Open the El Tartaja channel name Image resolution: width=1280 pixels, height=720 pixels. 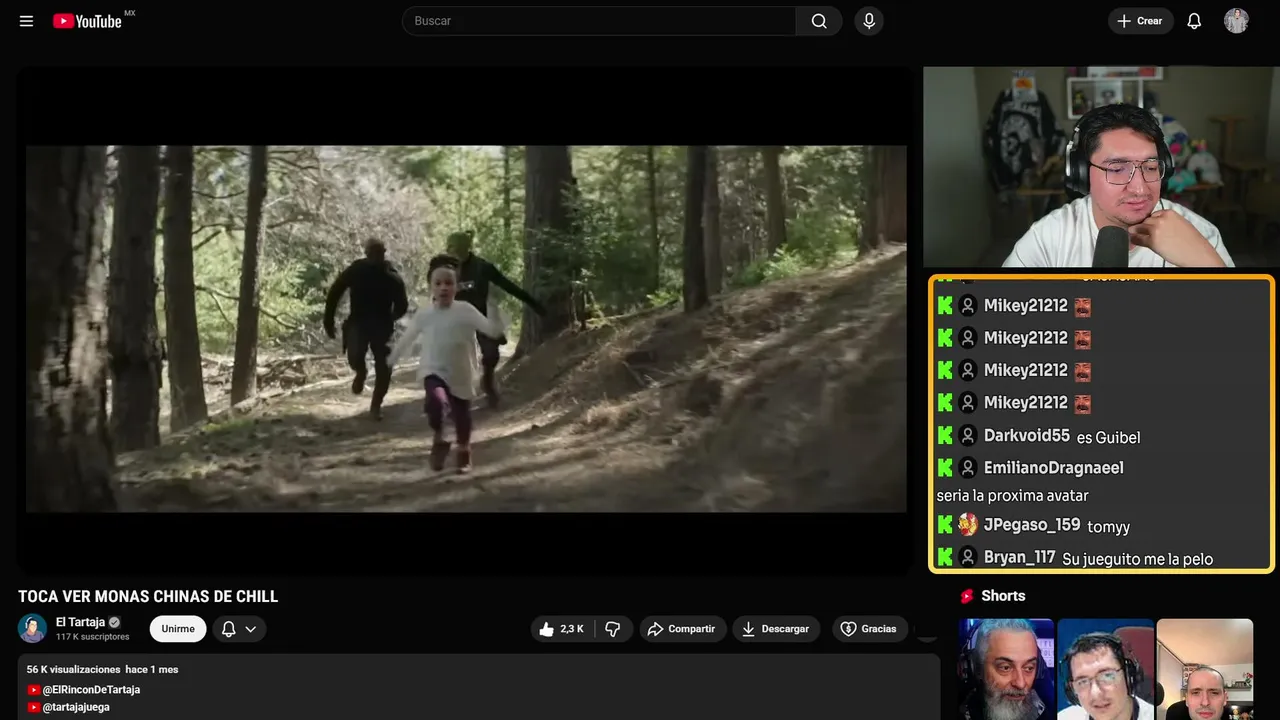tap(80, 622)
